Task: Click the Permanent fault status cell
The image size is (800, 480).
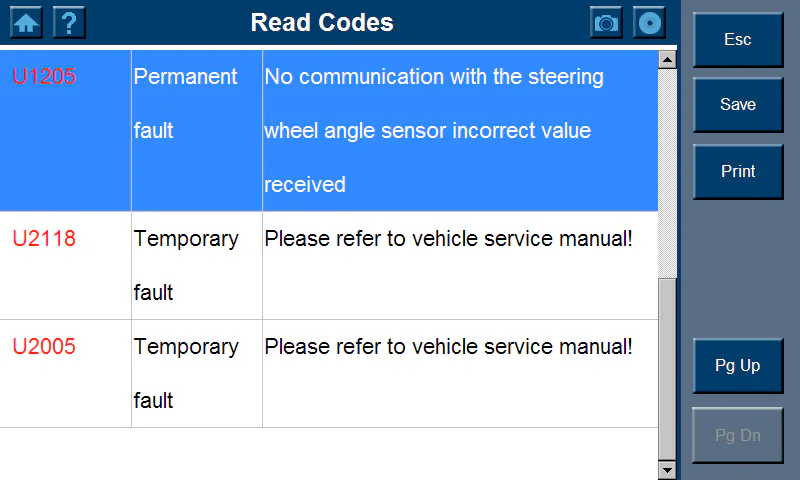Action: [185, 104]
